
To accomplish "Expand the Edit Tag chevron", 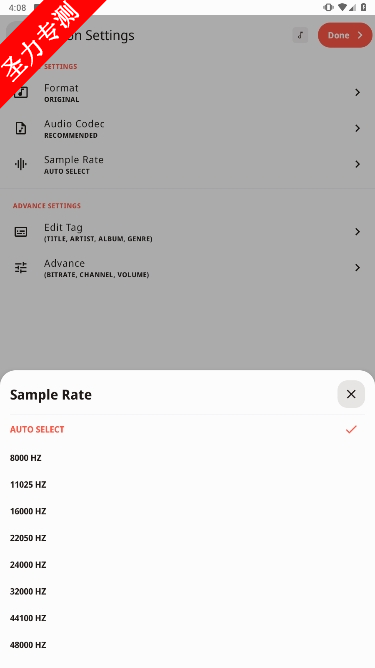I will tap(358, 232).
